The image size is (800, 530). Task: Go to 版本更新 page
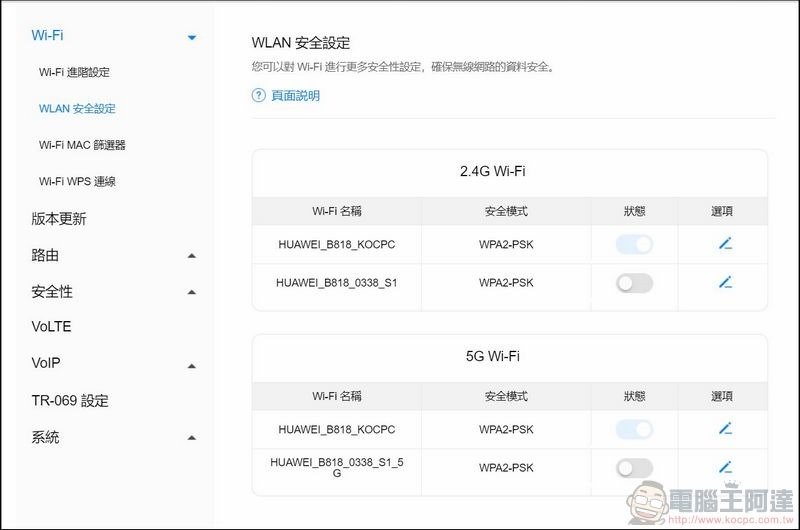[59, 219]
